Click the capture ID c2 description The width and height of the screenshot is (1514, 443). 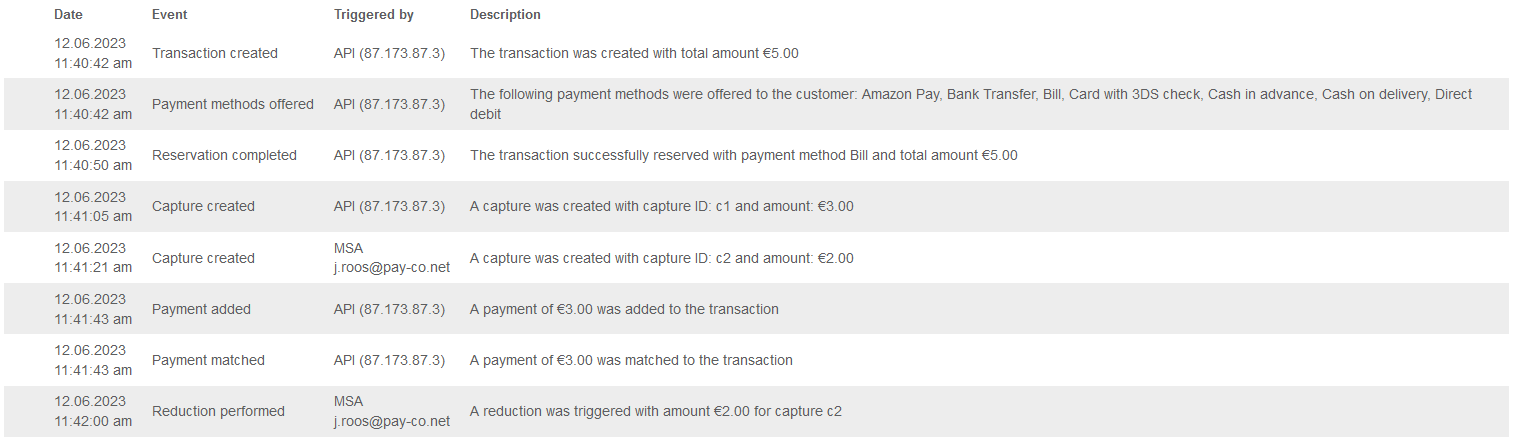click(x=662, y=258)
